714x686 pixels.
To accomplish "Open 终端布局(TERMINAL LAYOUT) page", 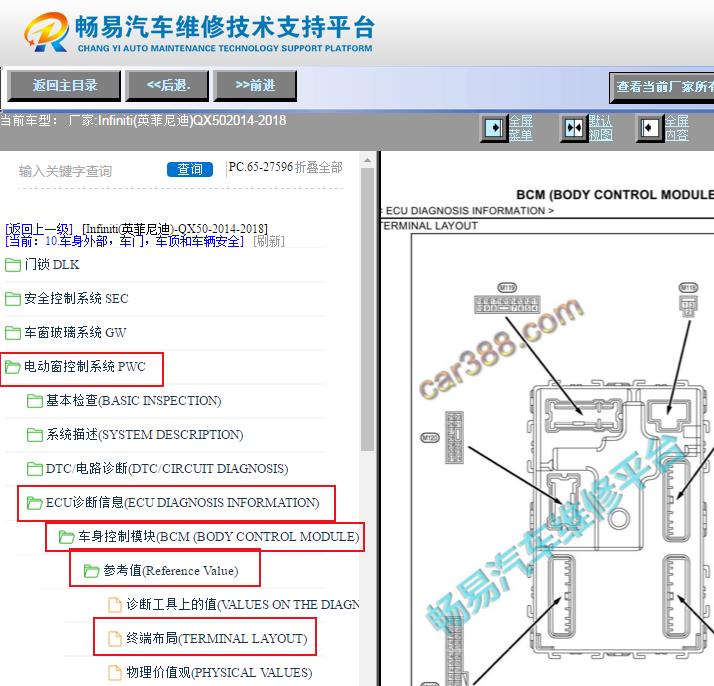I will (217, 638).
